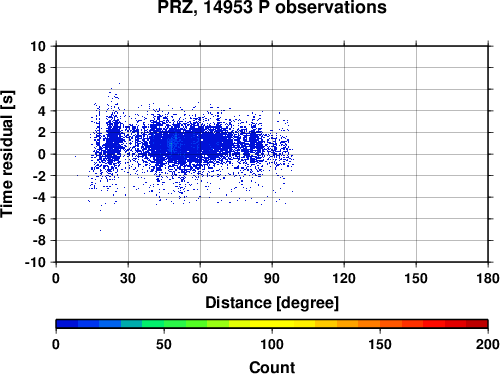Pick the yellow segment of the colorbar

[x=272, y=324]
